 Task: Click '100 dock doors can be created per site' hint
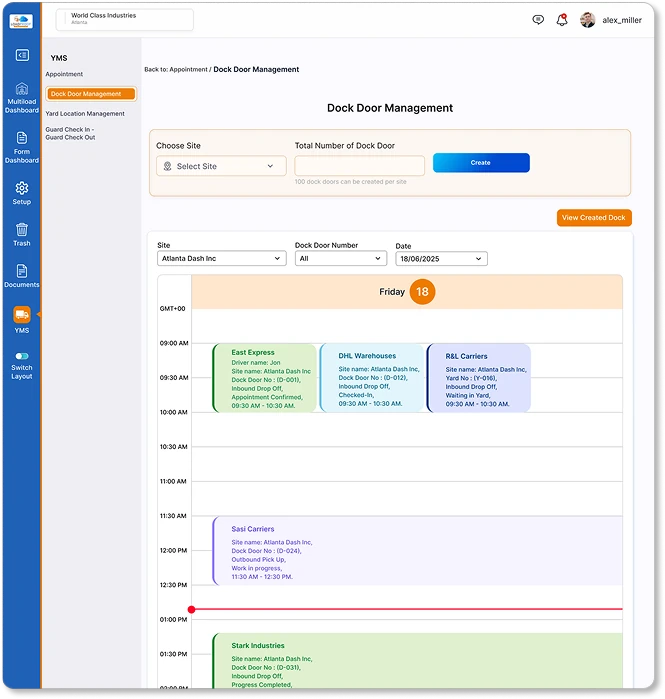coord(350,182)
